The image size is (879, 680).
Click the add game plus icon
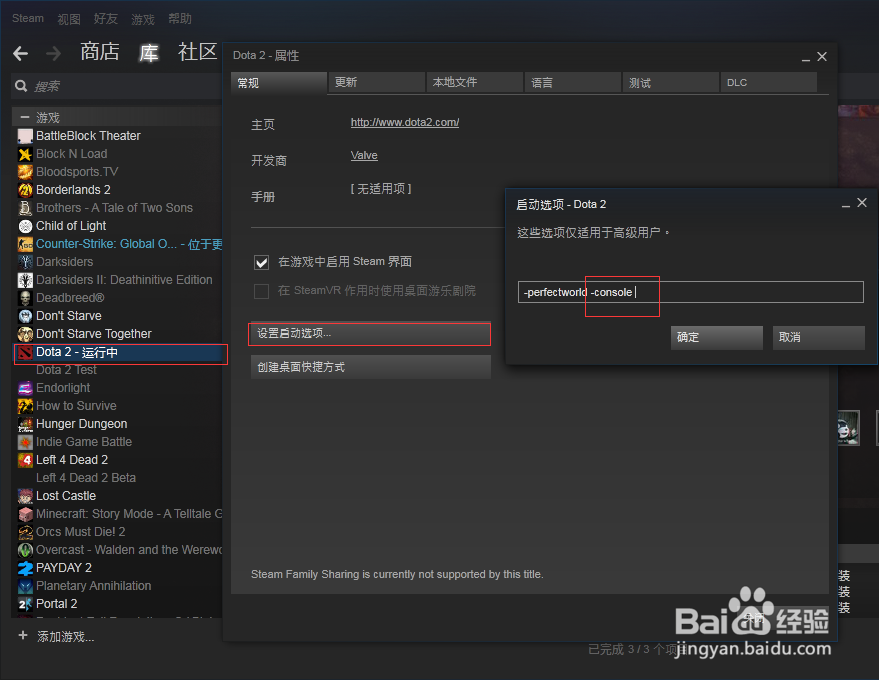pos(23,635)
